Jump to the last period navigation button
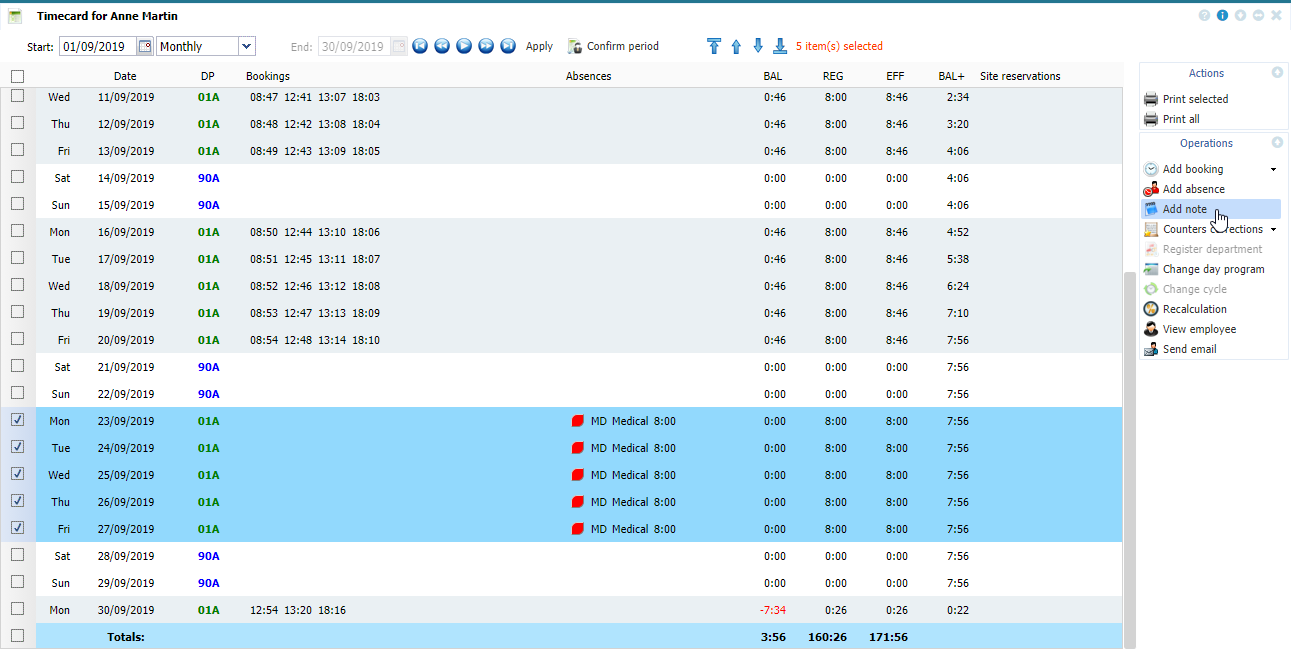This screenshot has width=1291, height=649. click(x=508, y=46)
